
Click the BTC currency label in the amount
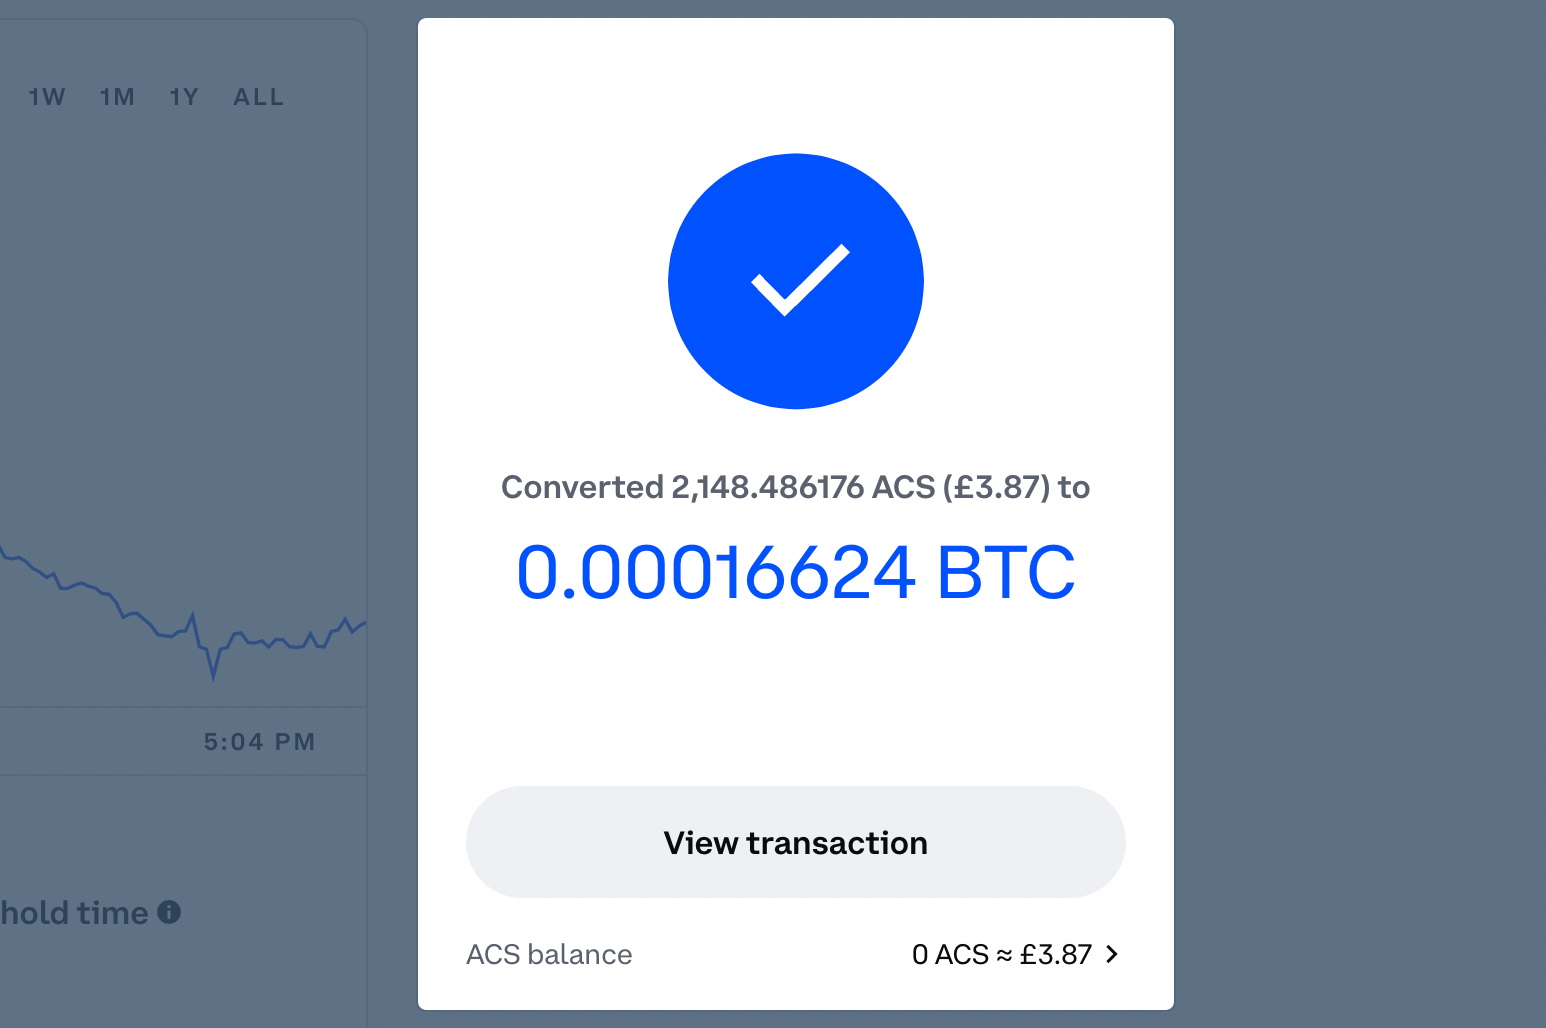click(x=1005, y=573)
